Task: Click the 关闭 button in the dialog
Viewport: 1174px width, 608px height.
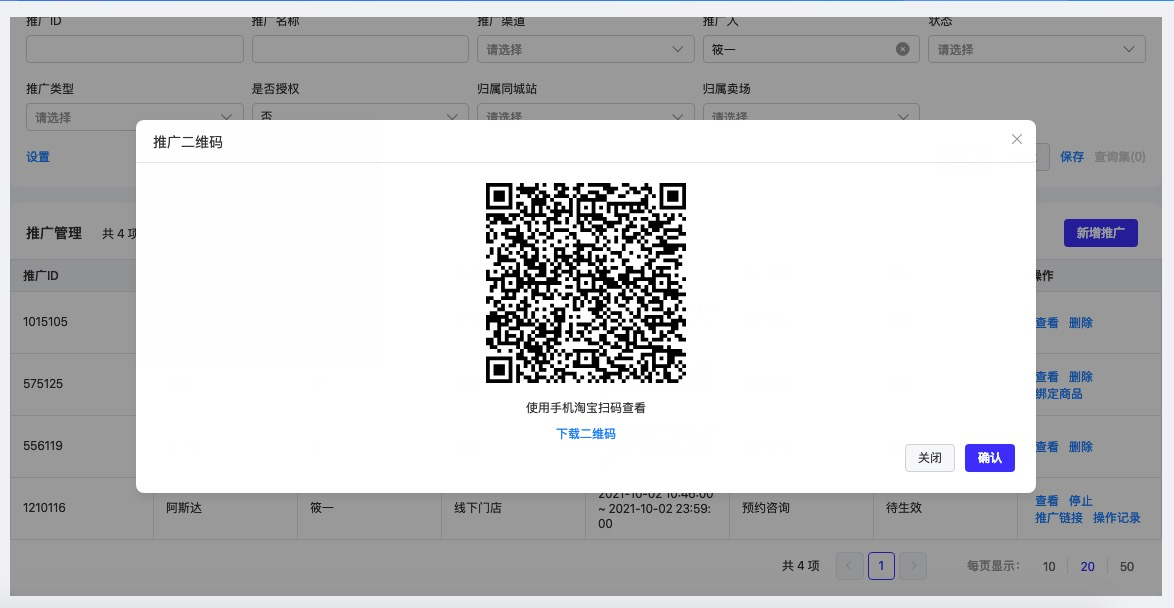Action: point(929,457)
